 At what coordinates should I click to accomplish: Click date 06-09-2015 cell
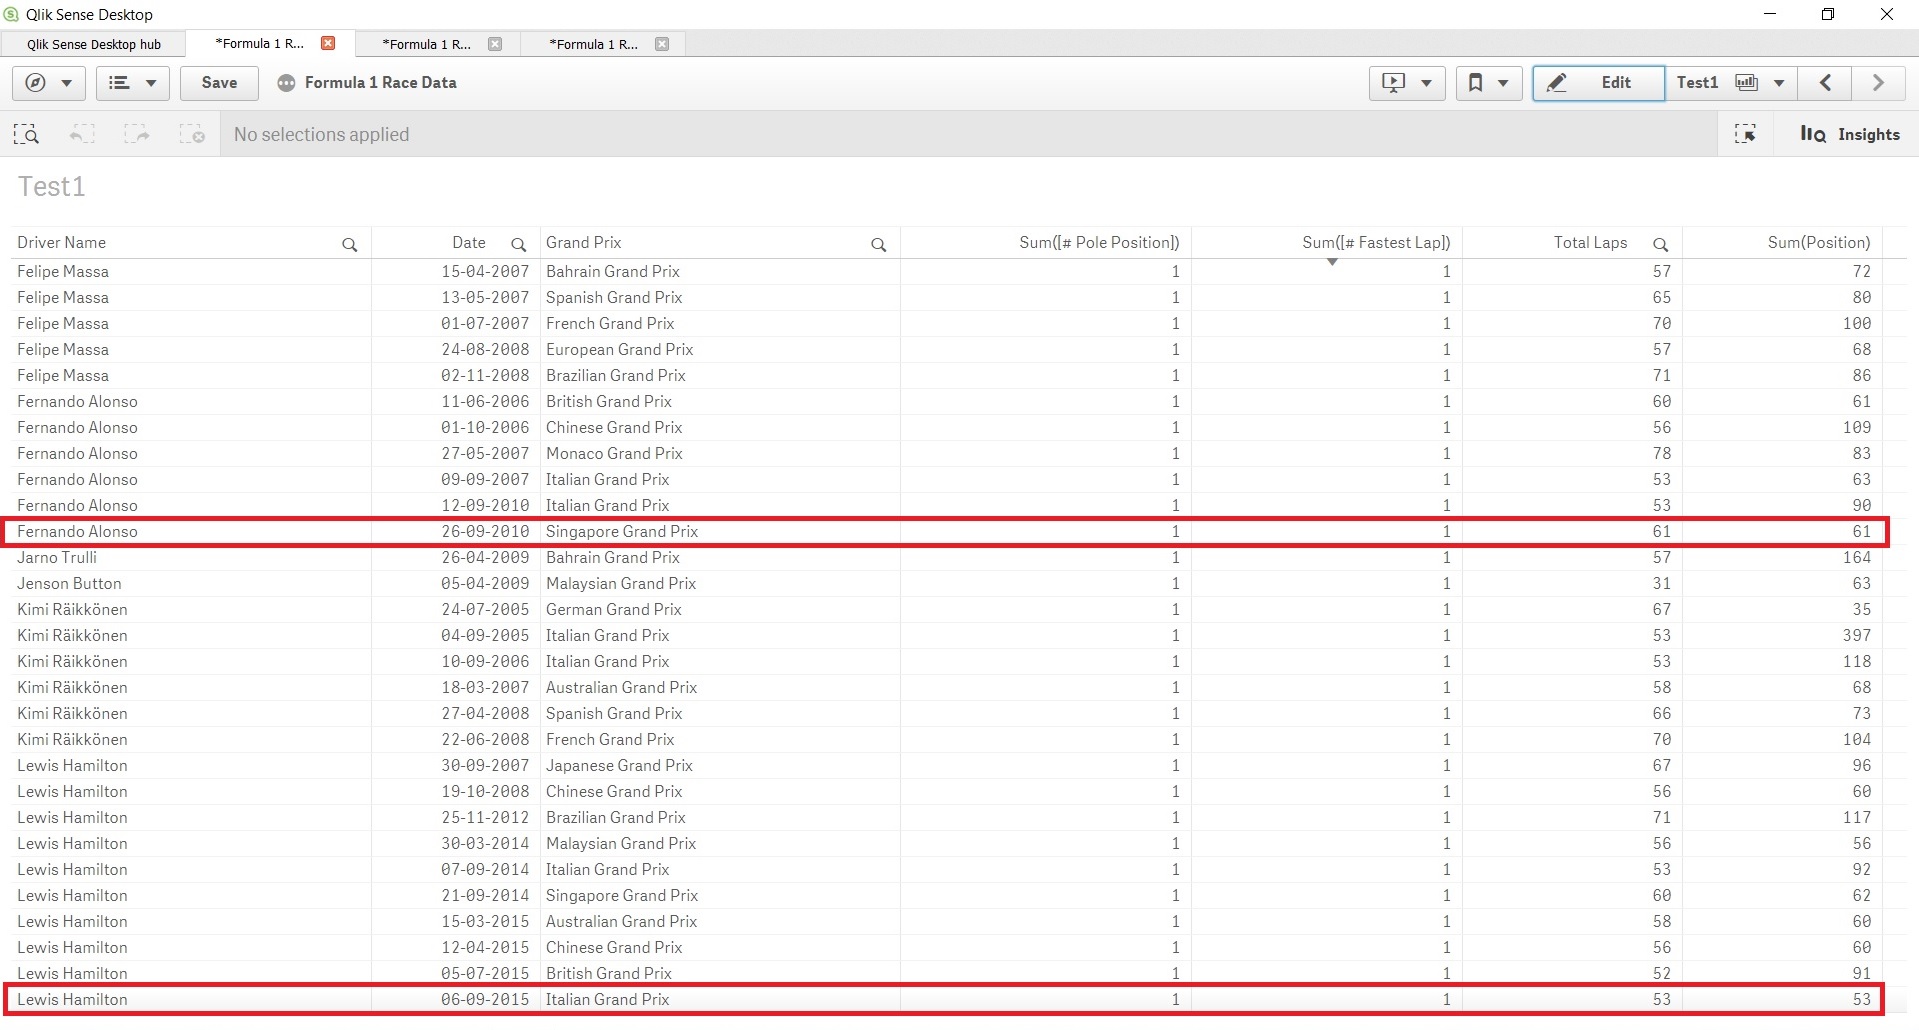click(x=456, y=1000)
